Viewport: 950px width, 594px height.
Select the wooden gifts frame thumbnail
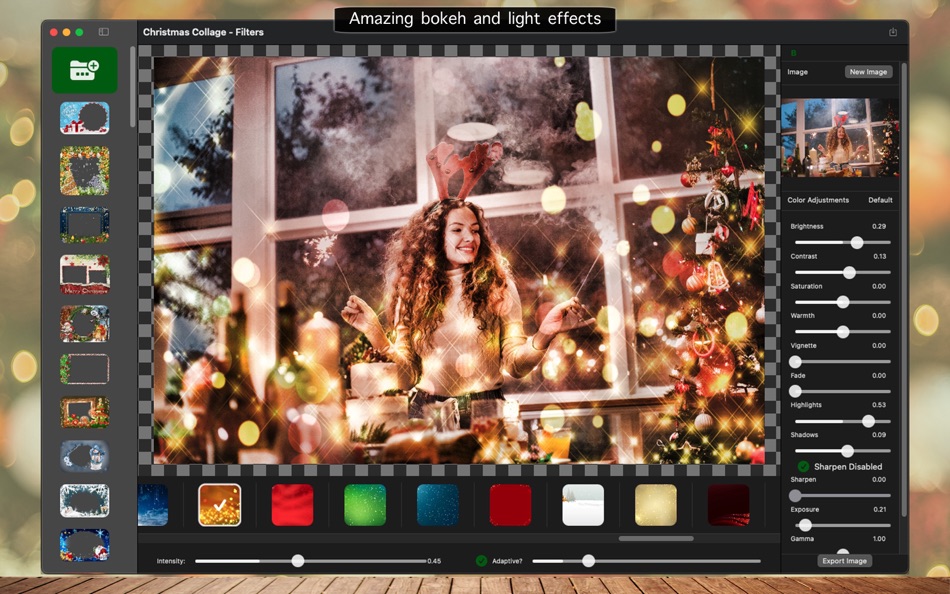coord(85,412)
